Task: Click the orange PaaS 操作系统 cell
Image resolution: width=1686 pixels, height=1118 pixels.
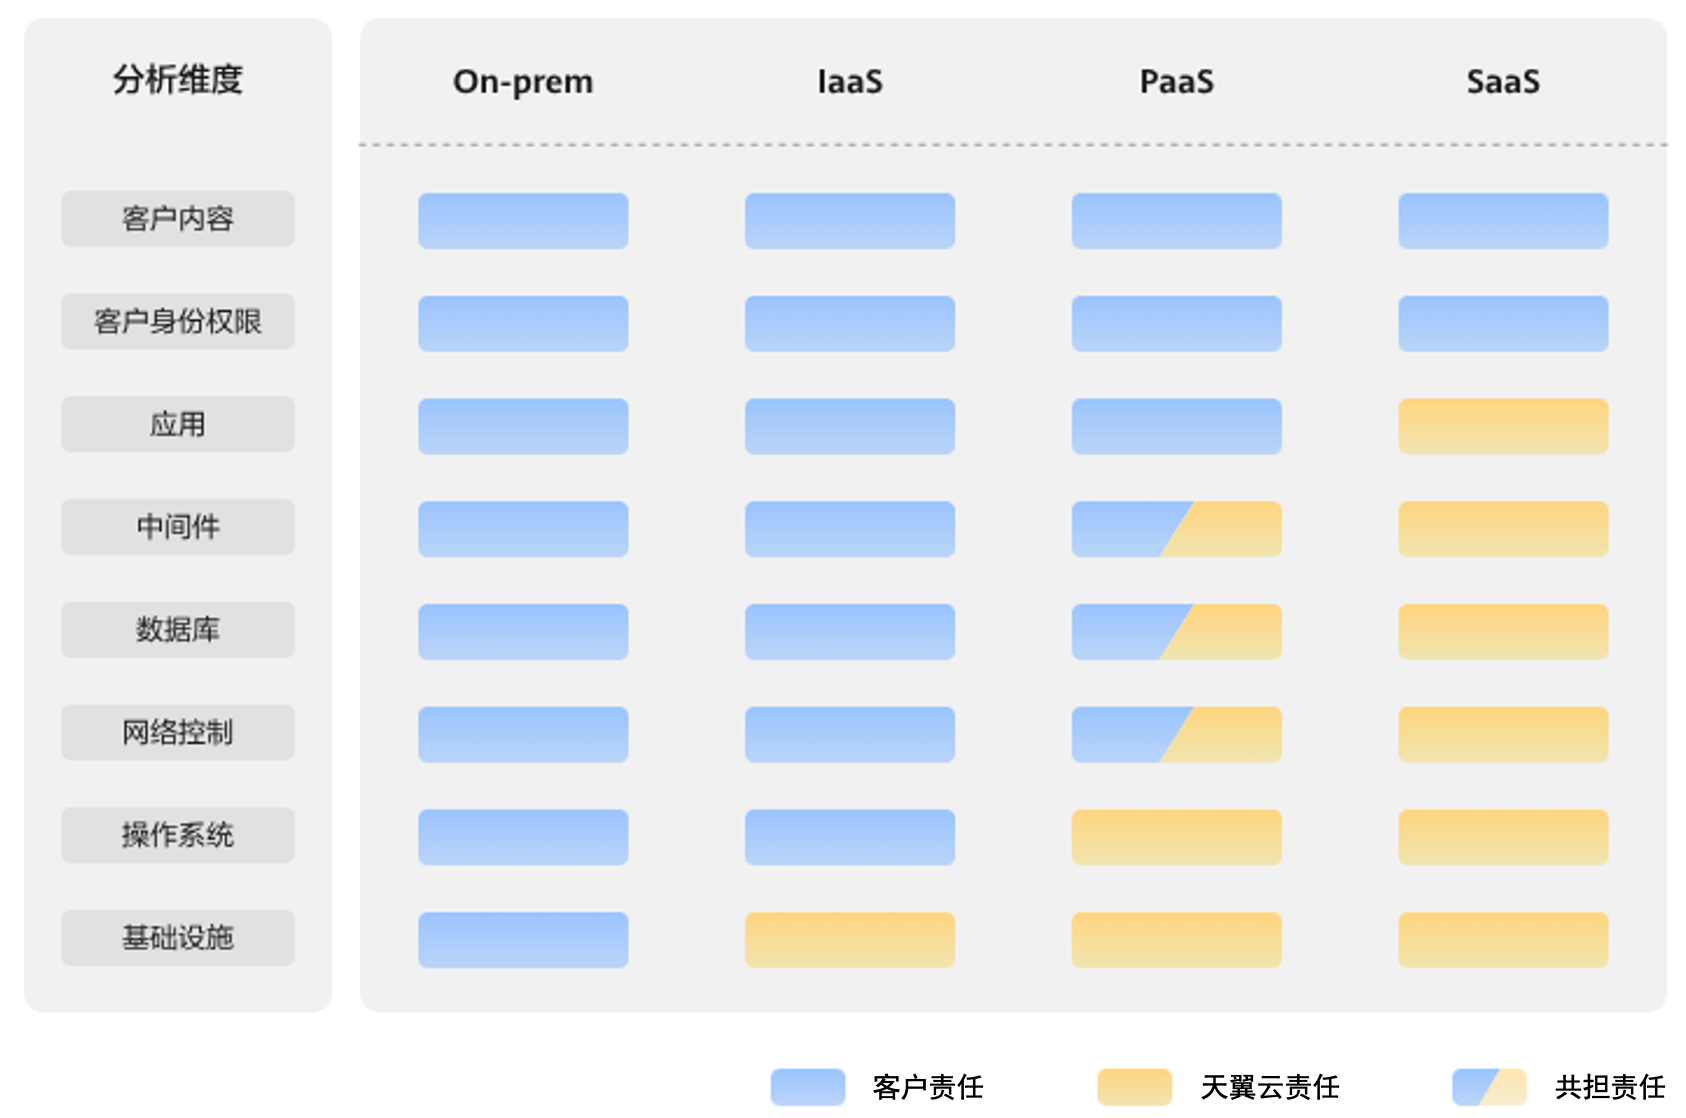Action: click(x=1177, y=837)
